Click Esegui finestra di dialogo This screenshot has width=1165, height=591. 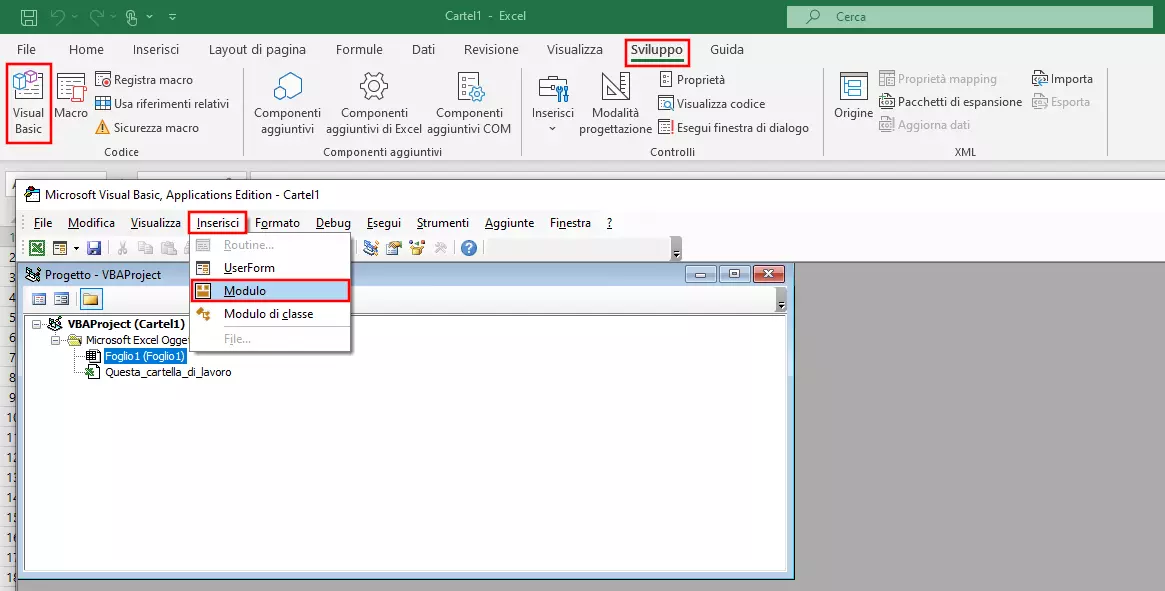[738, 127]
